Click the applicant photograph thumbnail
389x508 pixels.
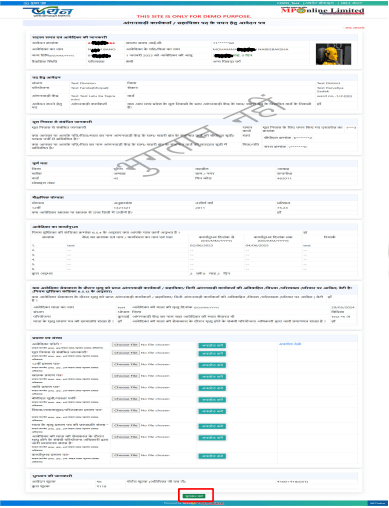tap(333, 54)
